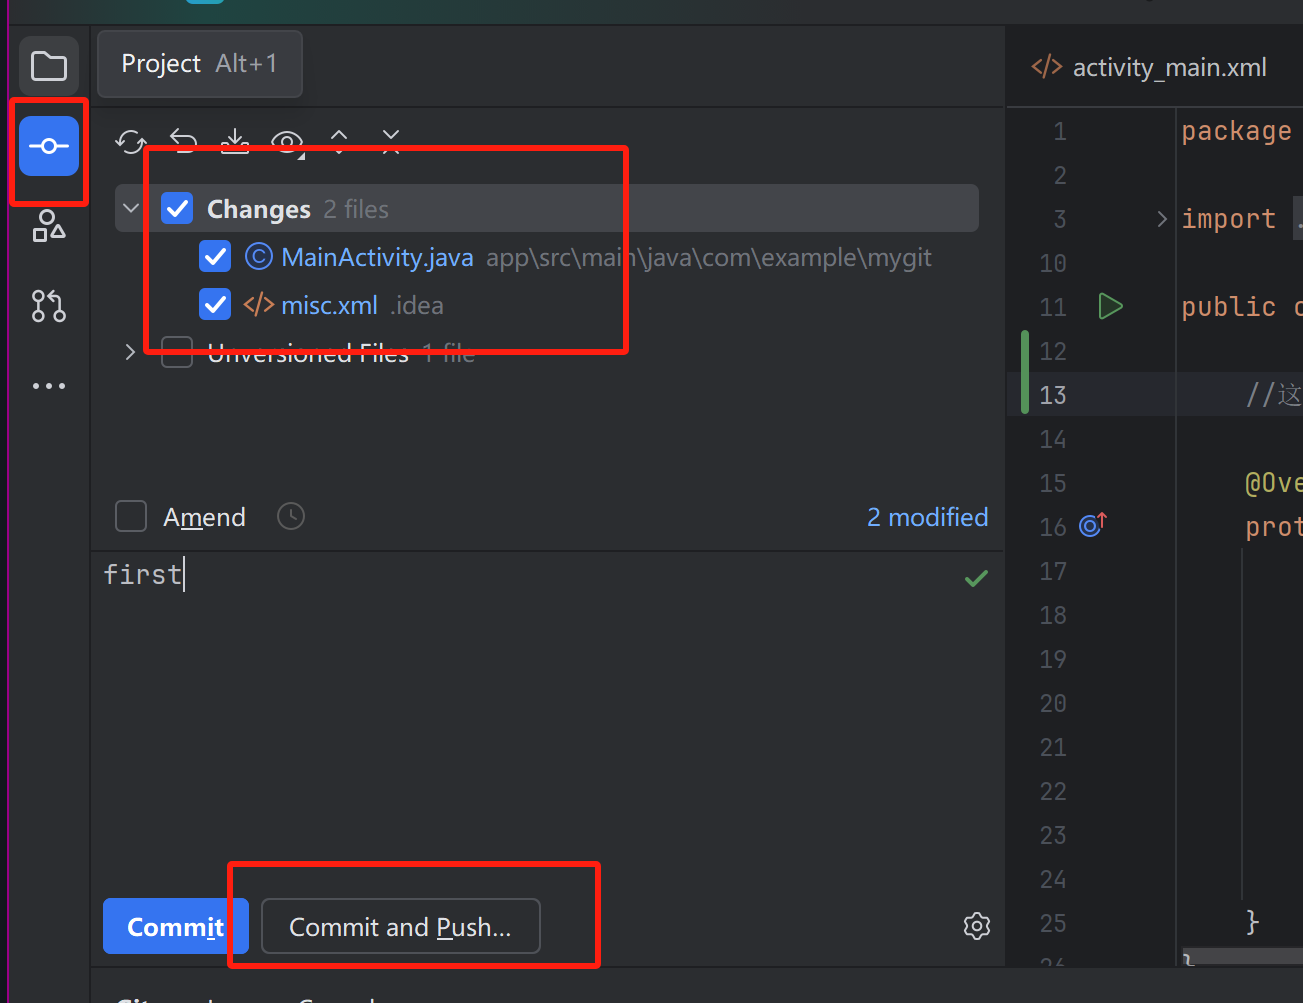The height and width of the screenshot is (1003, 1303).
Task: Click the Run gutter icon on line 11
Action: click(x=1110, y=306)
